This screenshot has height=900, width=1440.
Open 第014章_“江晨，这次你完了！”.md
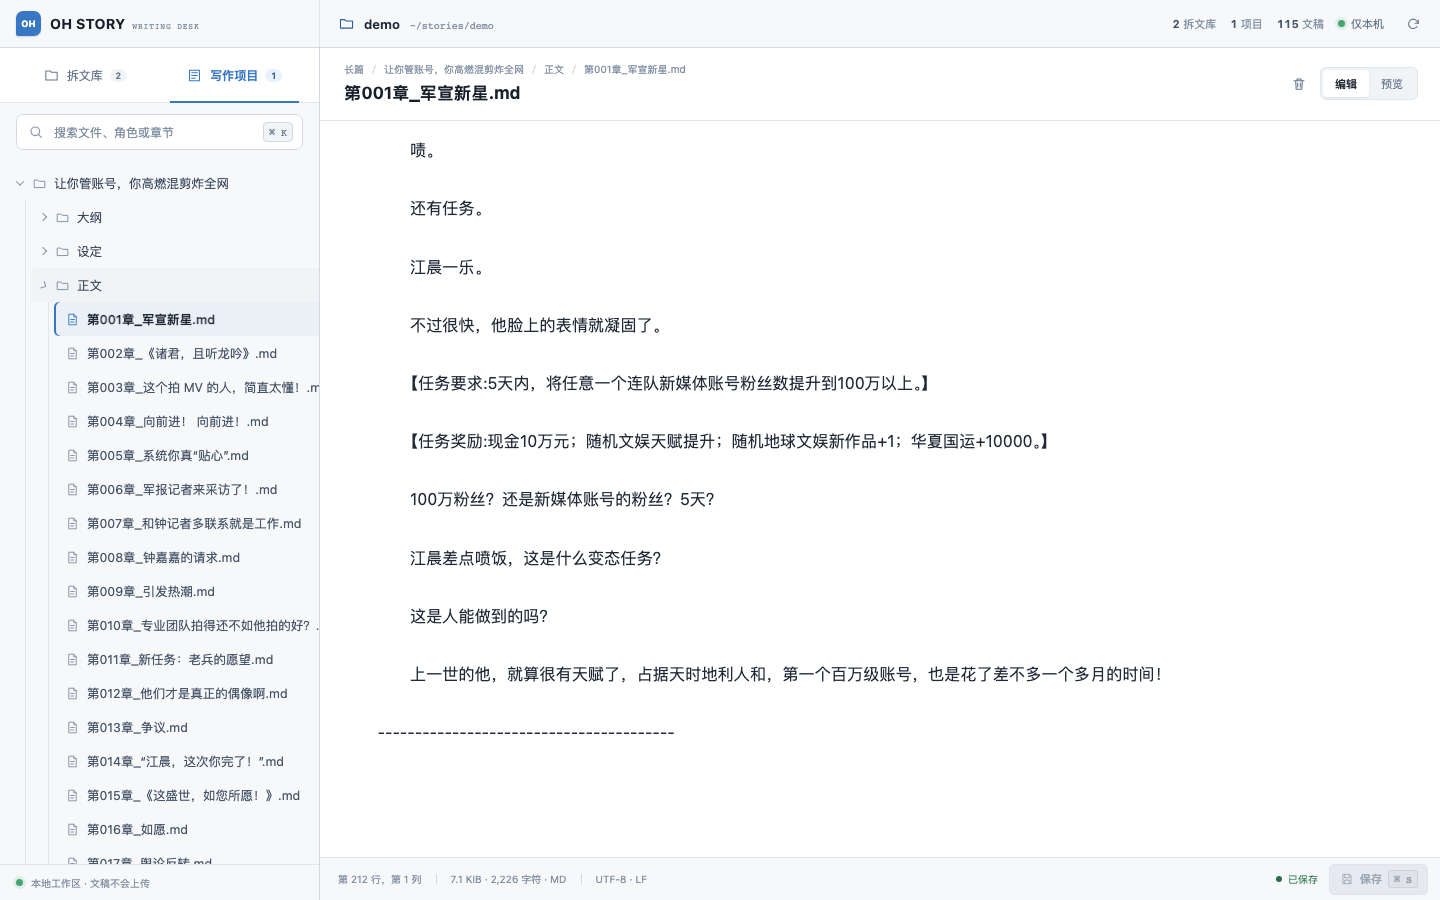click(x=187, y=761)
